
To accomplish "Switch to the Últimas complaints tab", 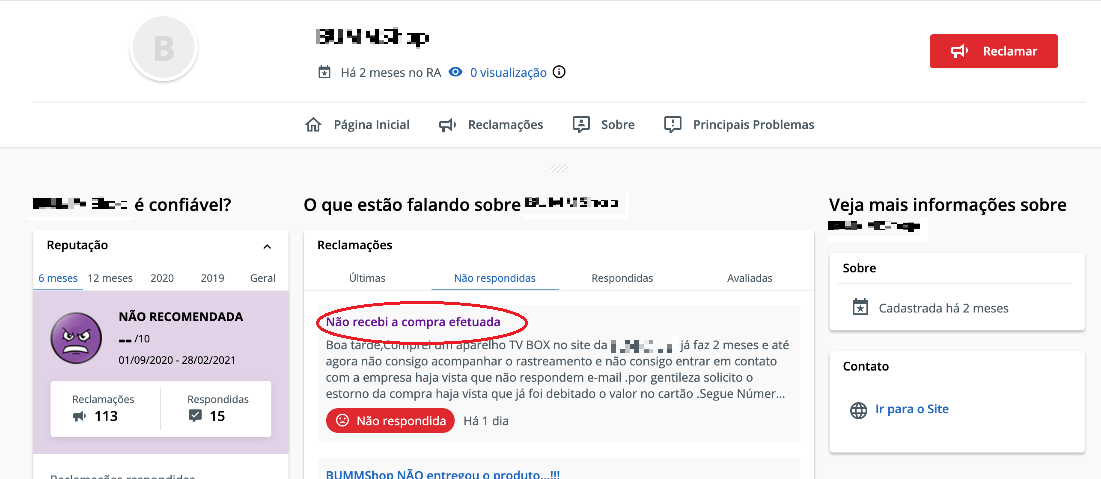I will tap(367, 278).
